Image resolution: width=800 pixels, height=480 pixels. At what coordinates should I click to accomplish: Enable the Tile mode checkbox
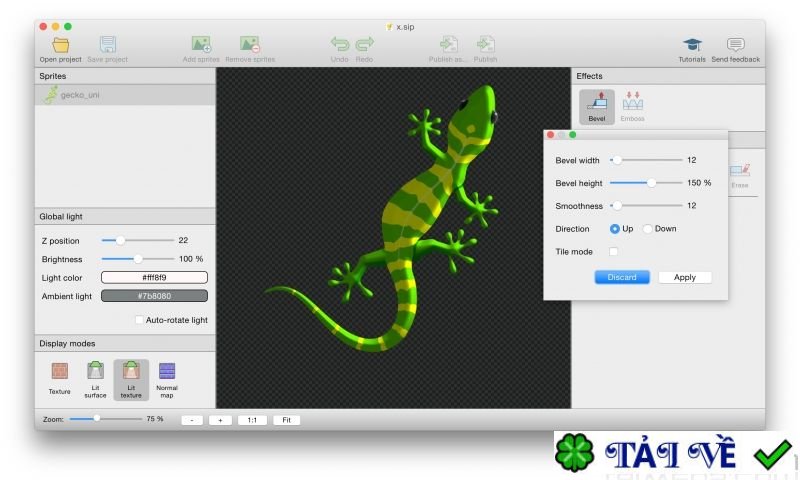click(613, 251)
